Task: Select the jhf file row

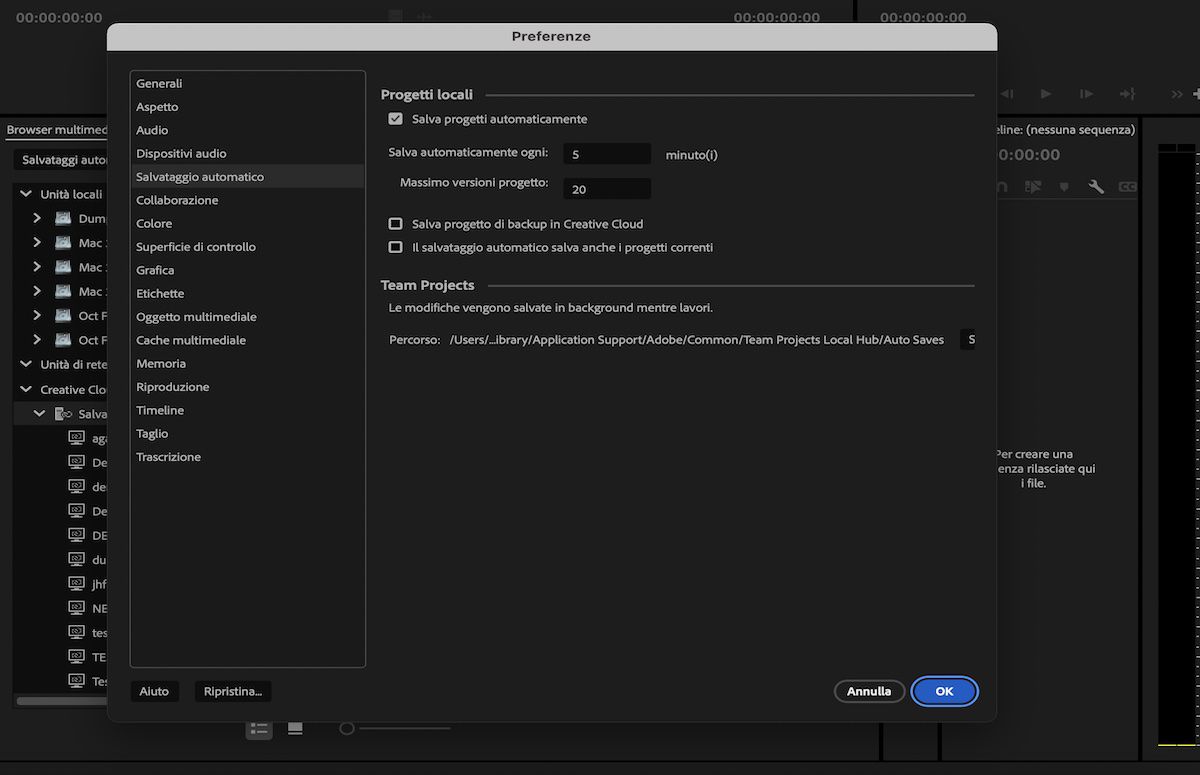Action: (60, 583)
